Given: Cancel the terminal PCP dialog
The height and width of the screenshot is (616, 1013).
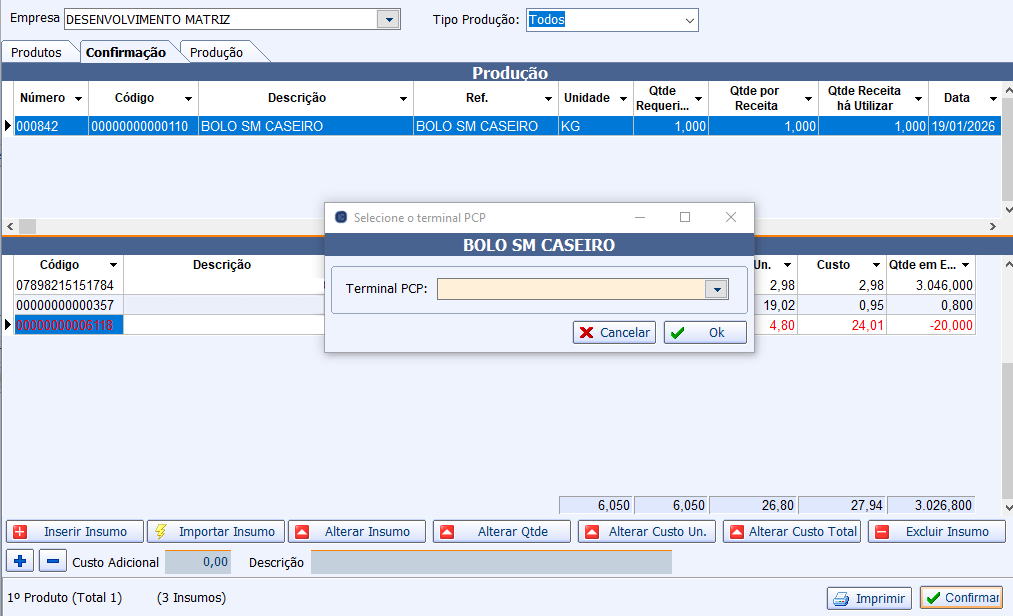Looking at the screenshot, I should 614,333.
